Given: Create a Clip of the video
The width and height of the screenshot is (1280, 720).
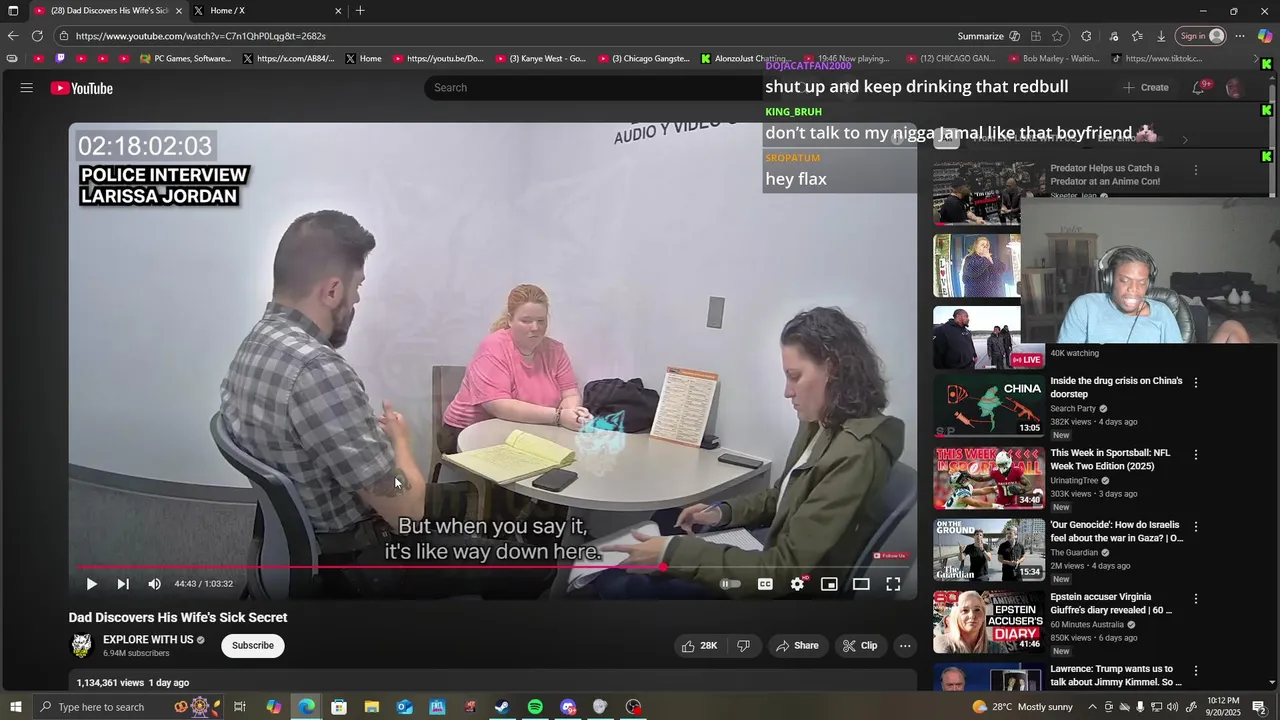Looking at the screenshot, I should click(860, 646).
